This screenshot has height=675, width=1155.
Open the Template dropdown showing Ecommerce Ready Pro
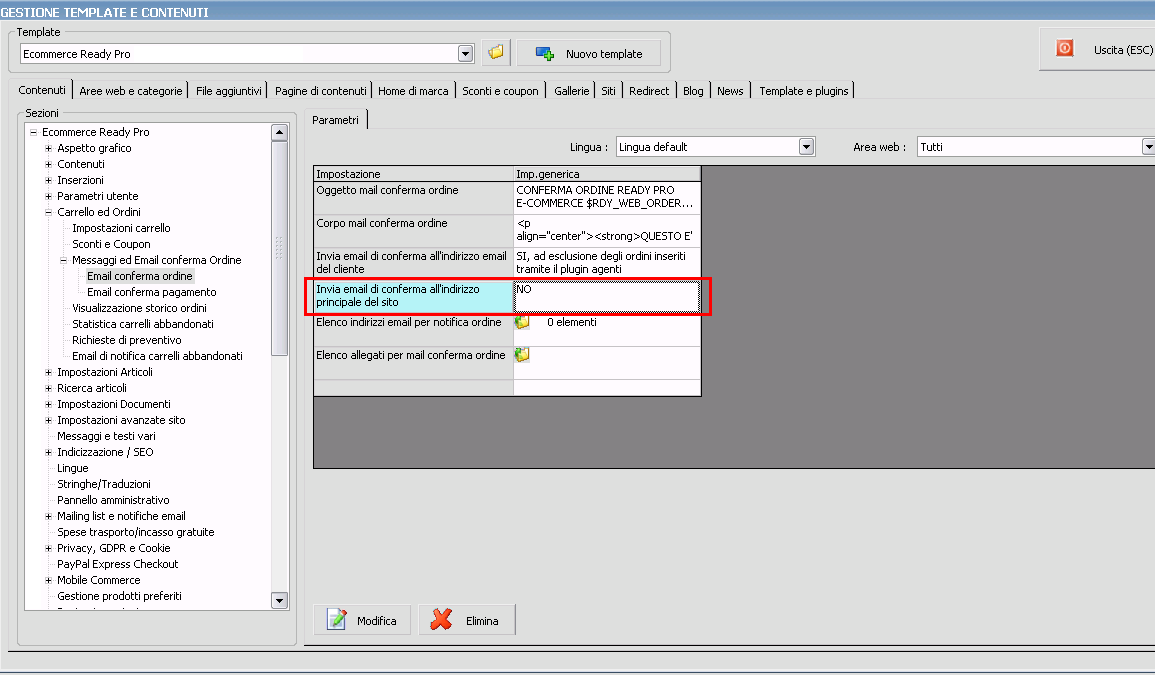465,54
